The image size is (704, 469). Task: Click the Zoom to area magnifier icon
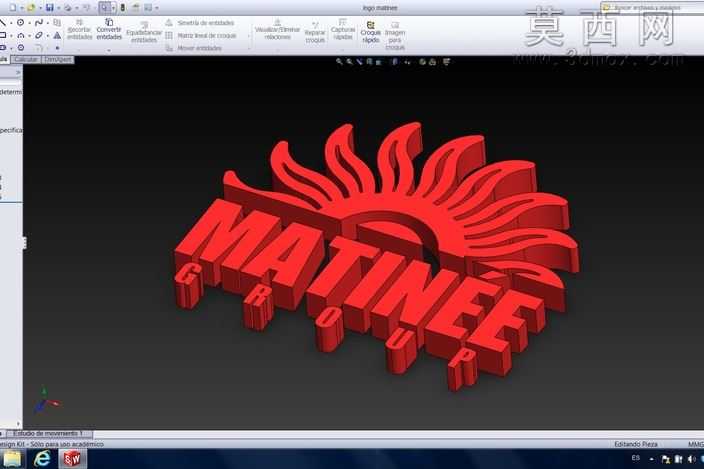coord(349,62)
